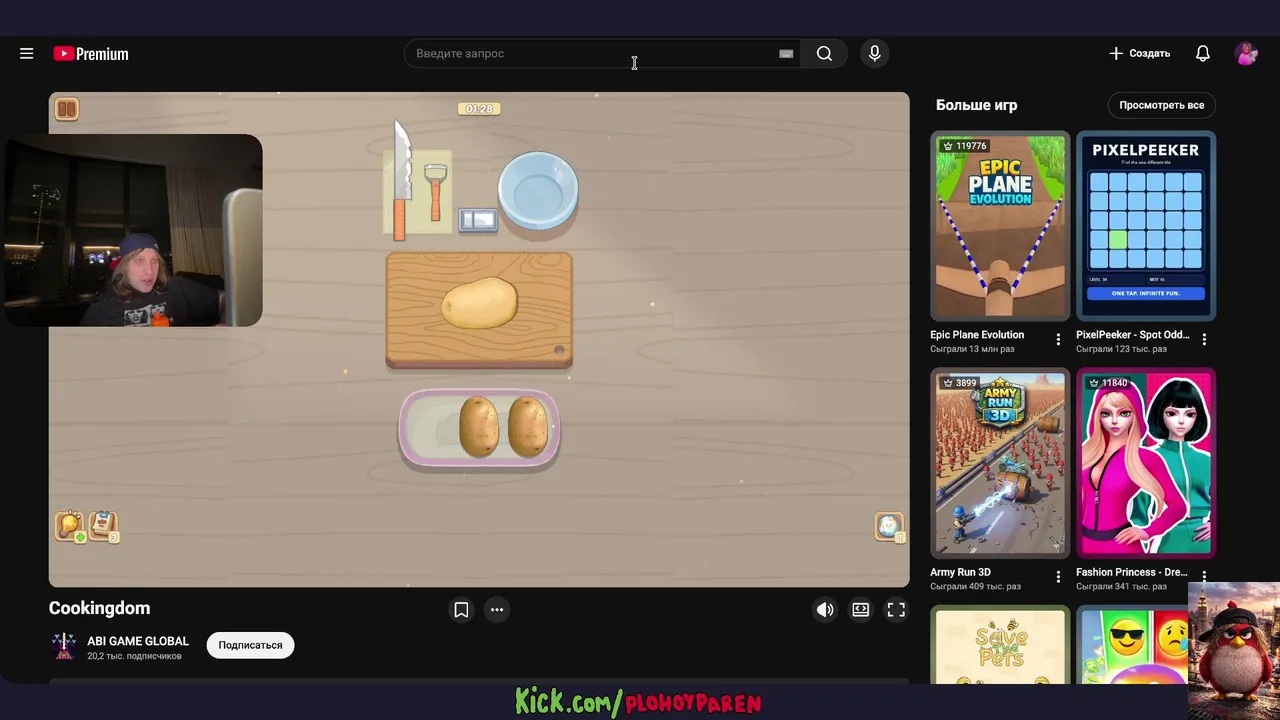Open the notifications bell

(1203, 54)
